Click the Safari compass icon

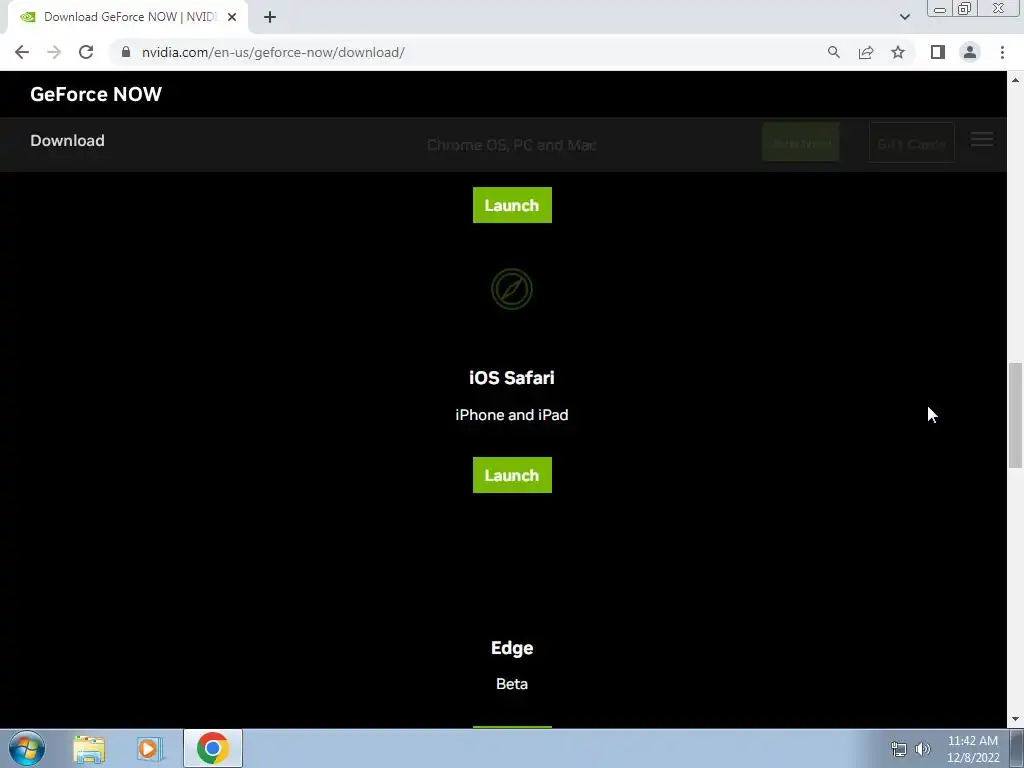click(x=512, y=289)
